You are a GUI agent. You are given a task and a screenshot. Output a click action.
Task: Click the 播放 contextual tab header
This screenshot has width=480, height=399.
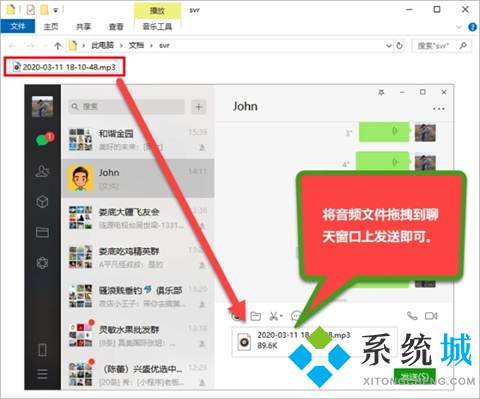[x=157, y=11]
